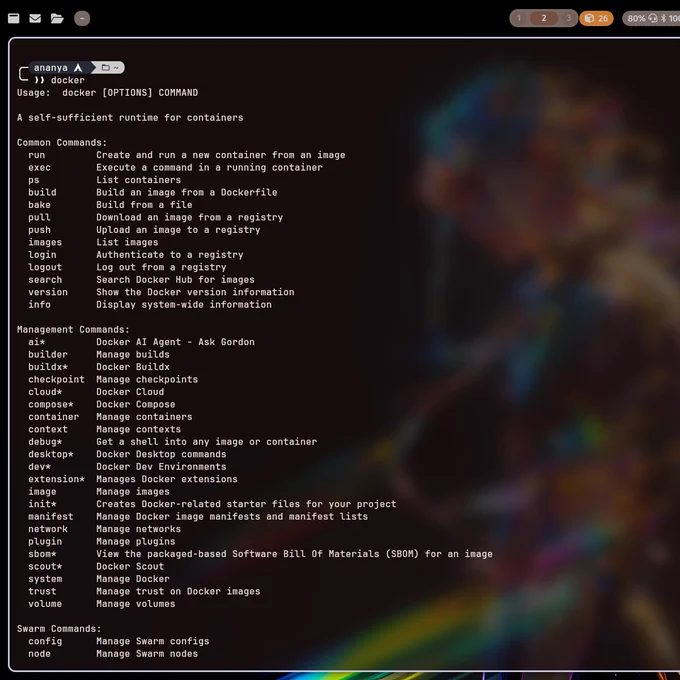The width and height of the screenshot is (680, 680).
Task: Click the 'cloud*' Docker Cloud row
Action: pyautogui.click(x=96, y=392)
